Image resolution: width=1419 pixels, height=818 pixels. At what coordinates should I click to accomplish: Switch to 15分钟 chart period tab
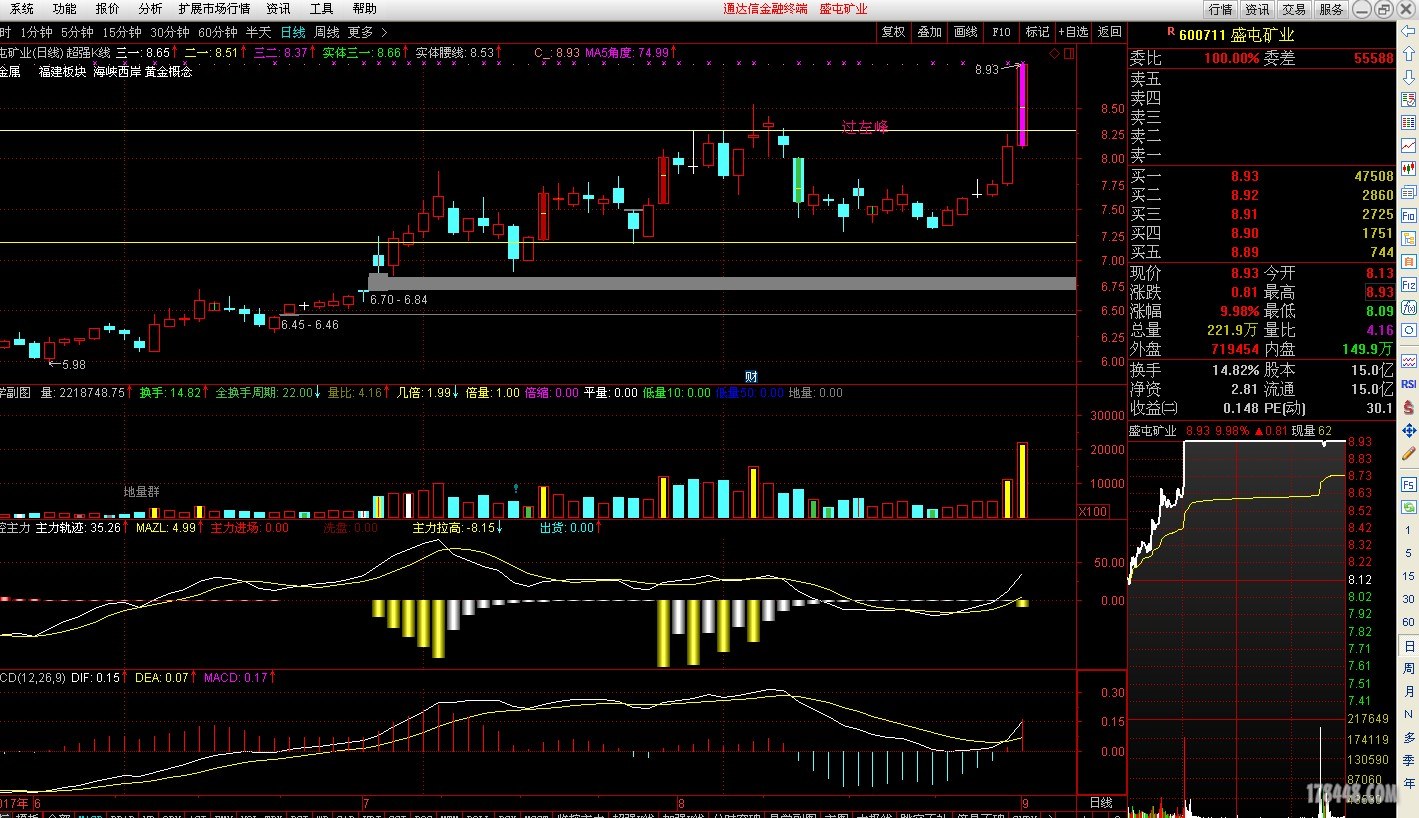click(x=122, y=32)
